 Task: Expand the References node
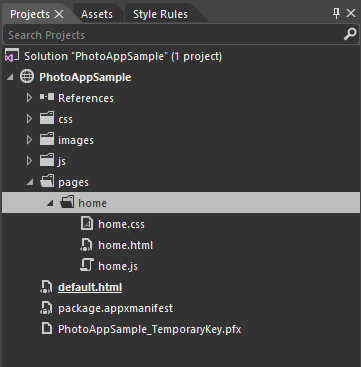29,98
